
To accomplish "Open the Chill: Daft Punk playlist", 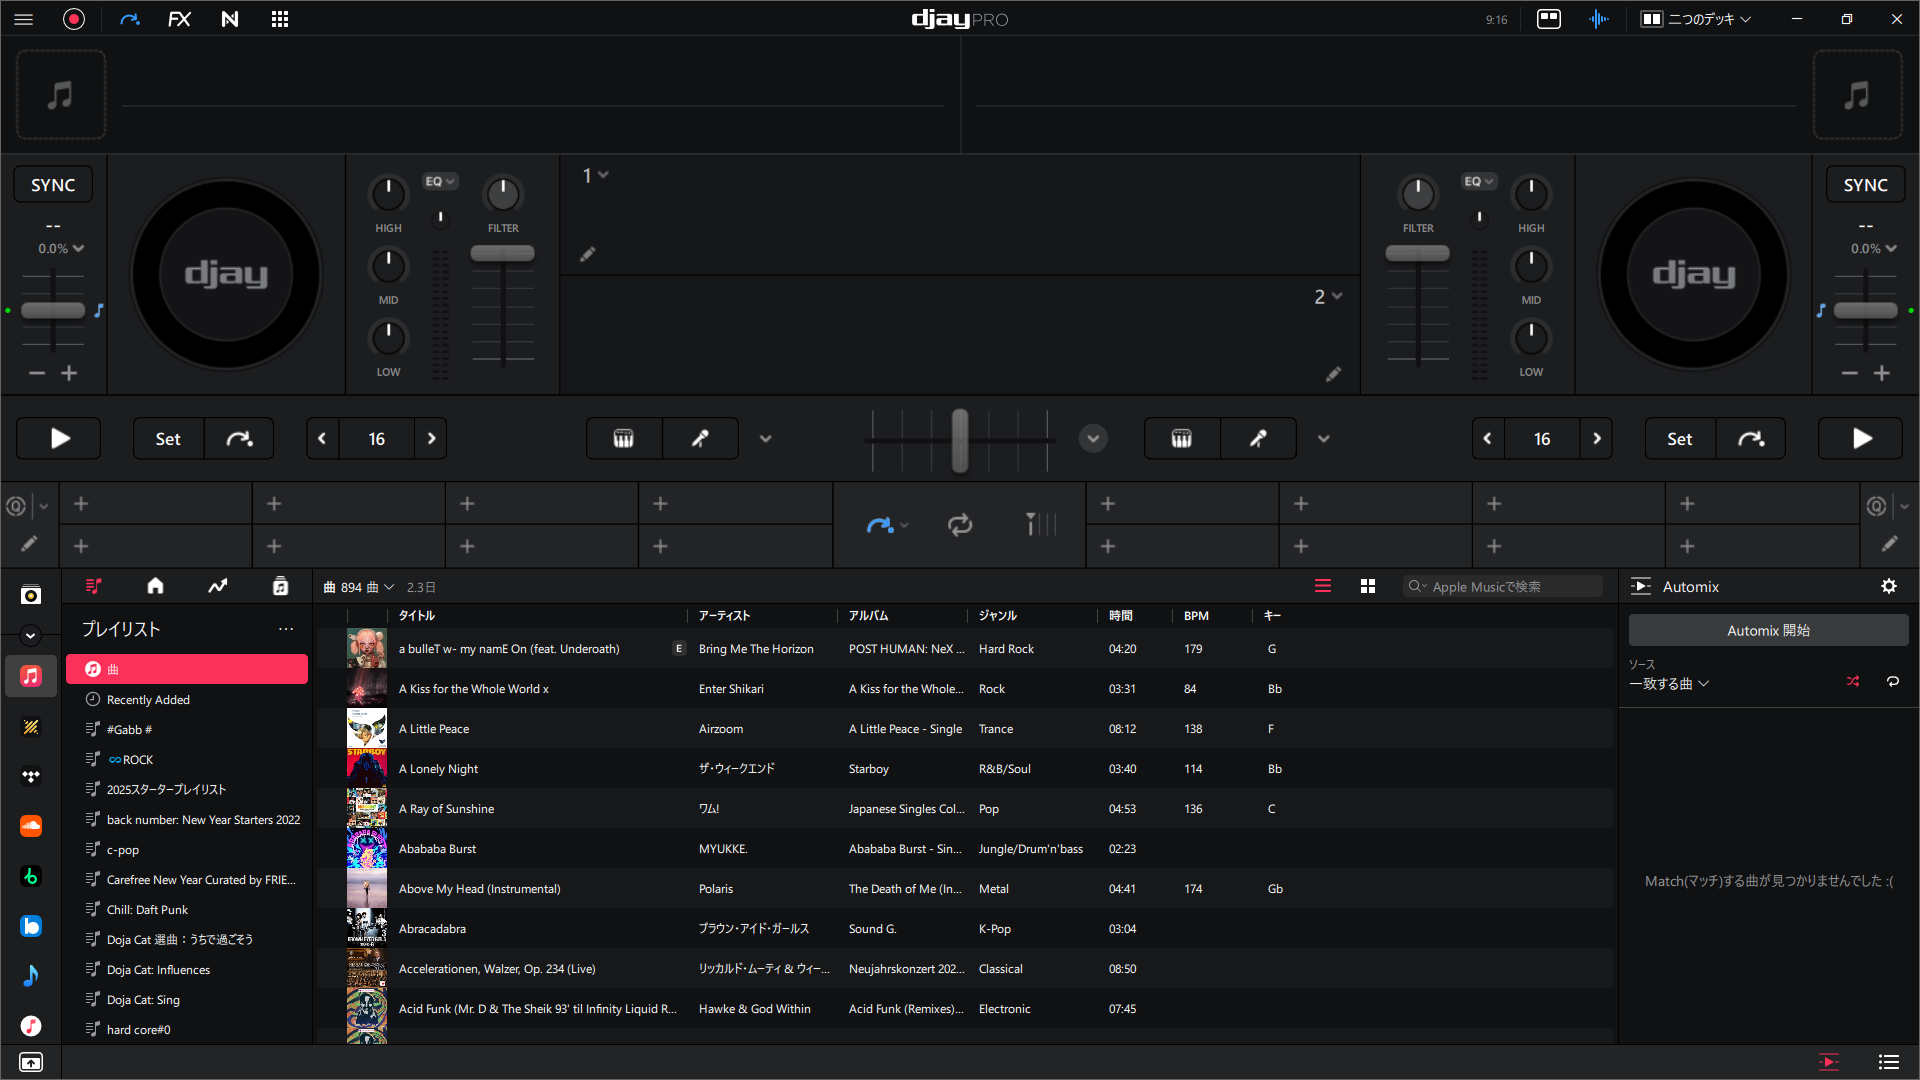I will click(187, 910).
